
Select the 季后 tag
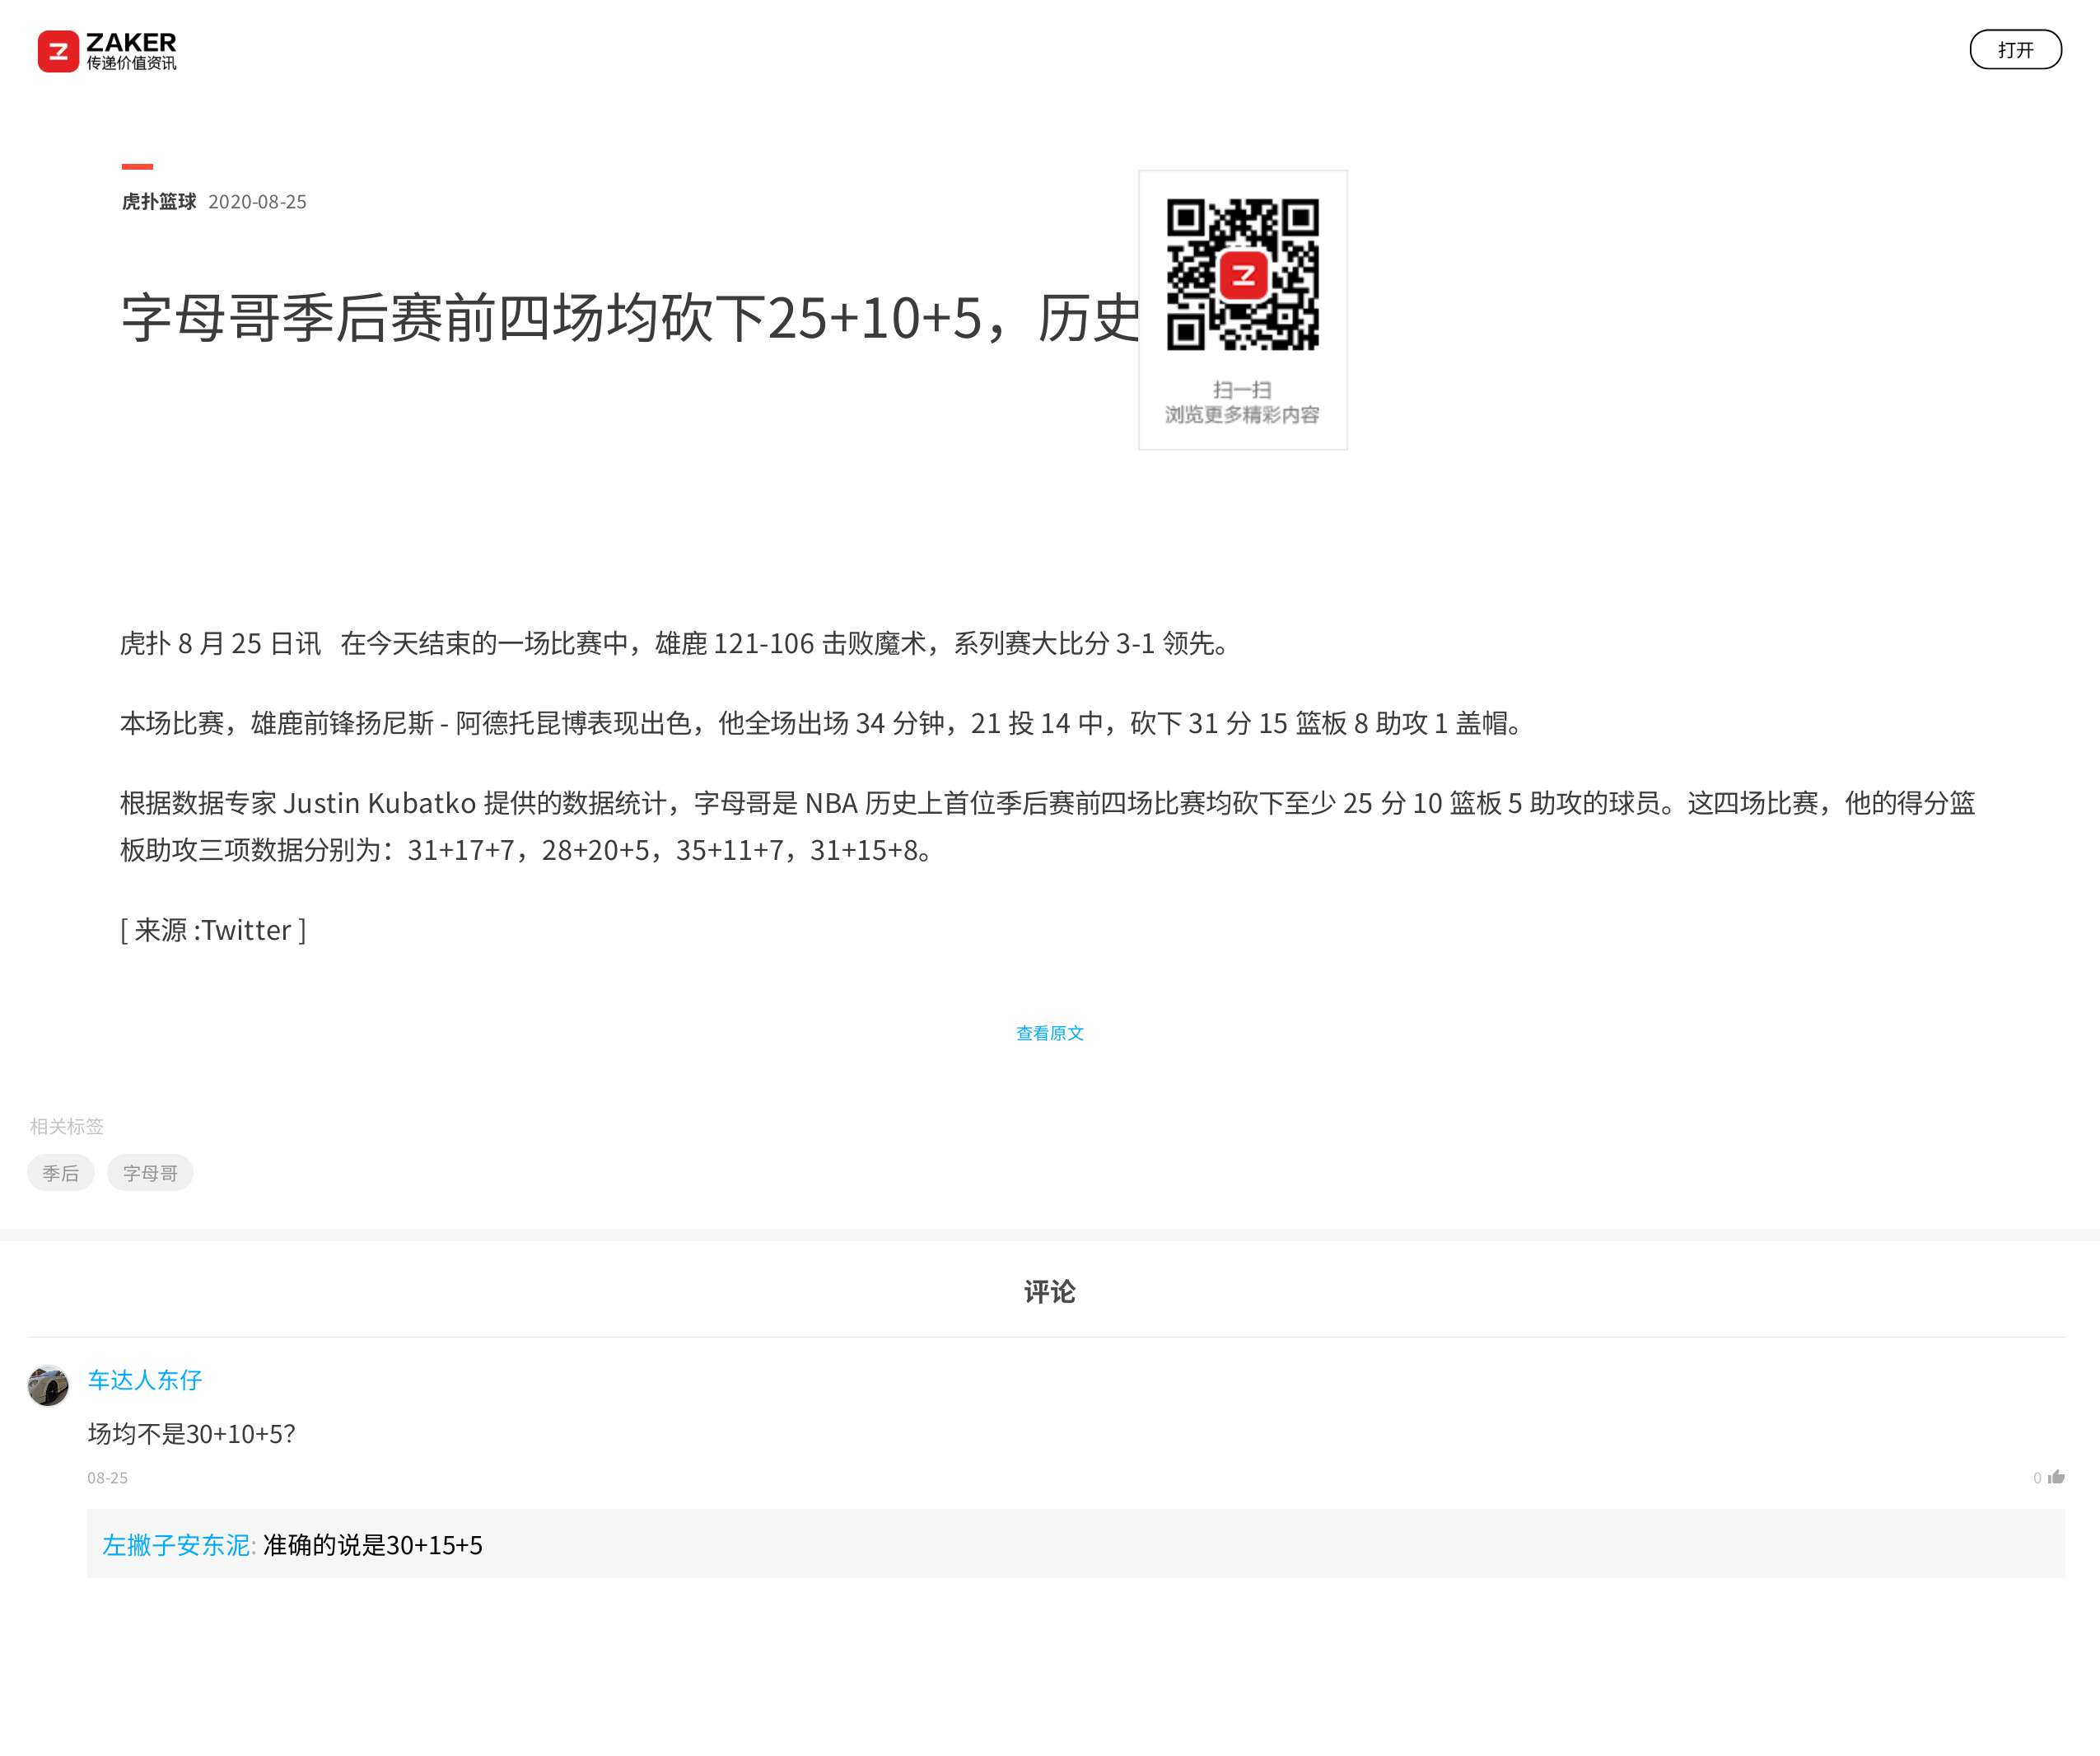point(60,1173)
